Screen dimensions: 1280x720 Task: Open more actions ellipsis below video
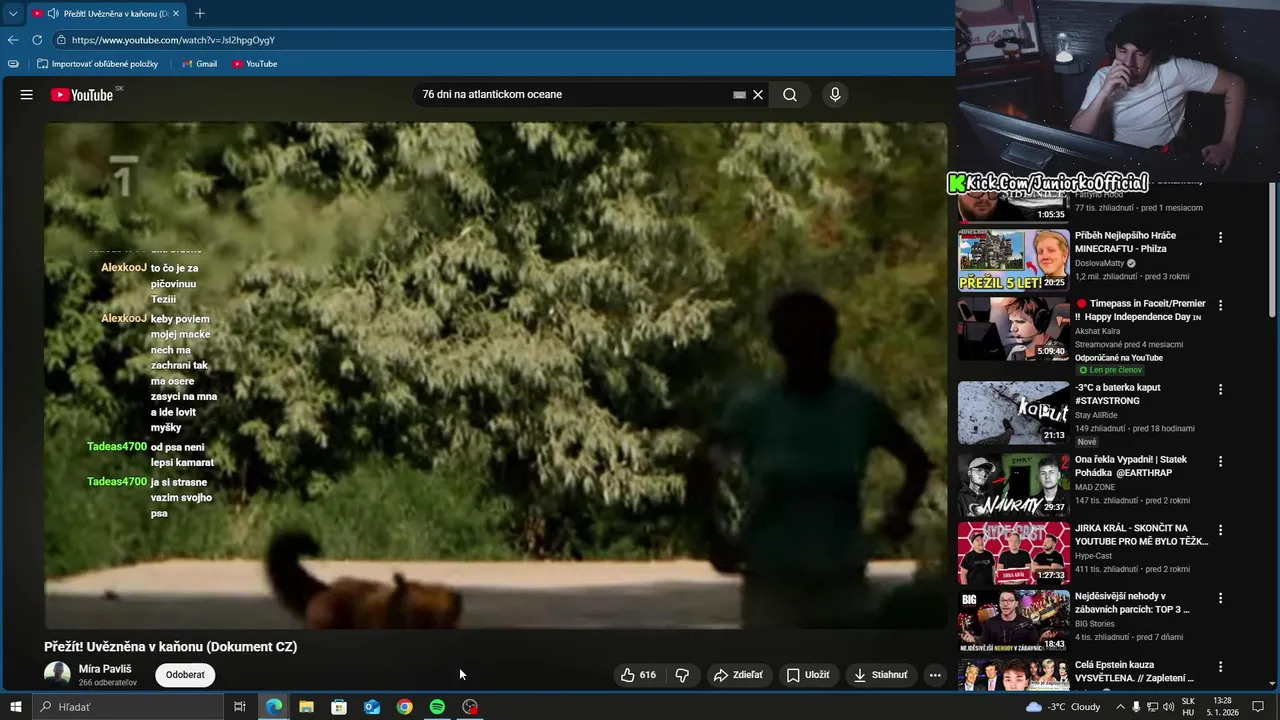click(935, 675)
